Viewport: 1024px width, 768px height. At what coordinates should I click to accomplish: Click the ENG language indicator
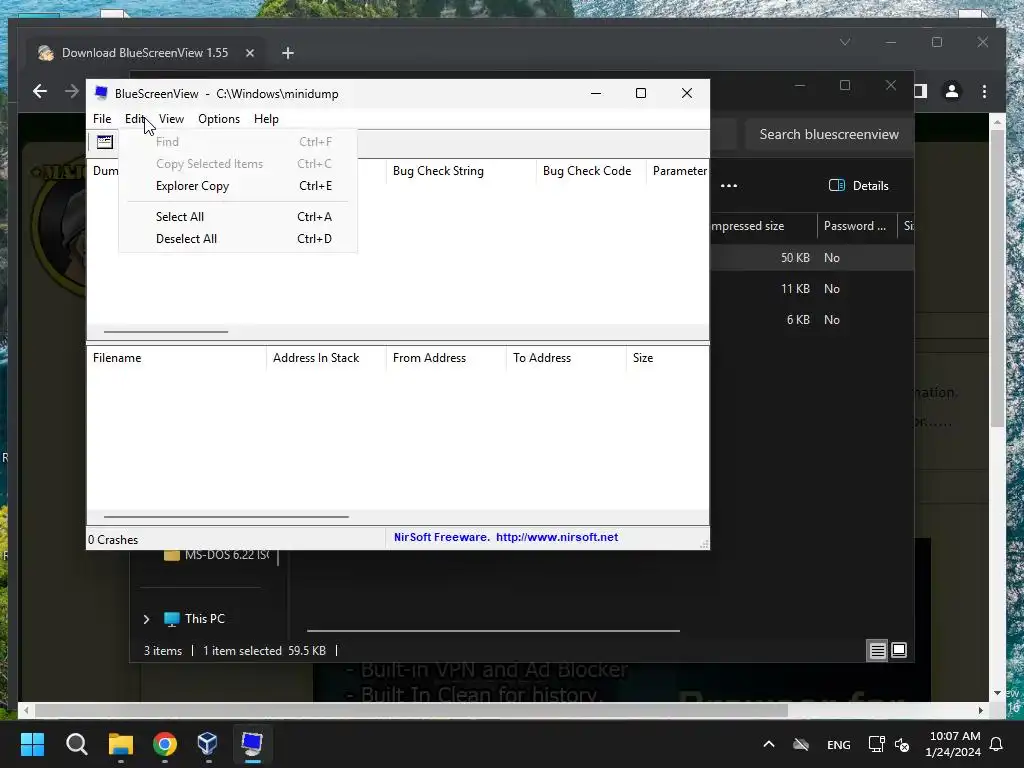(839, 745)
